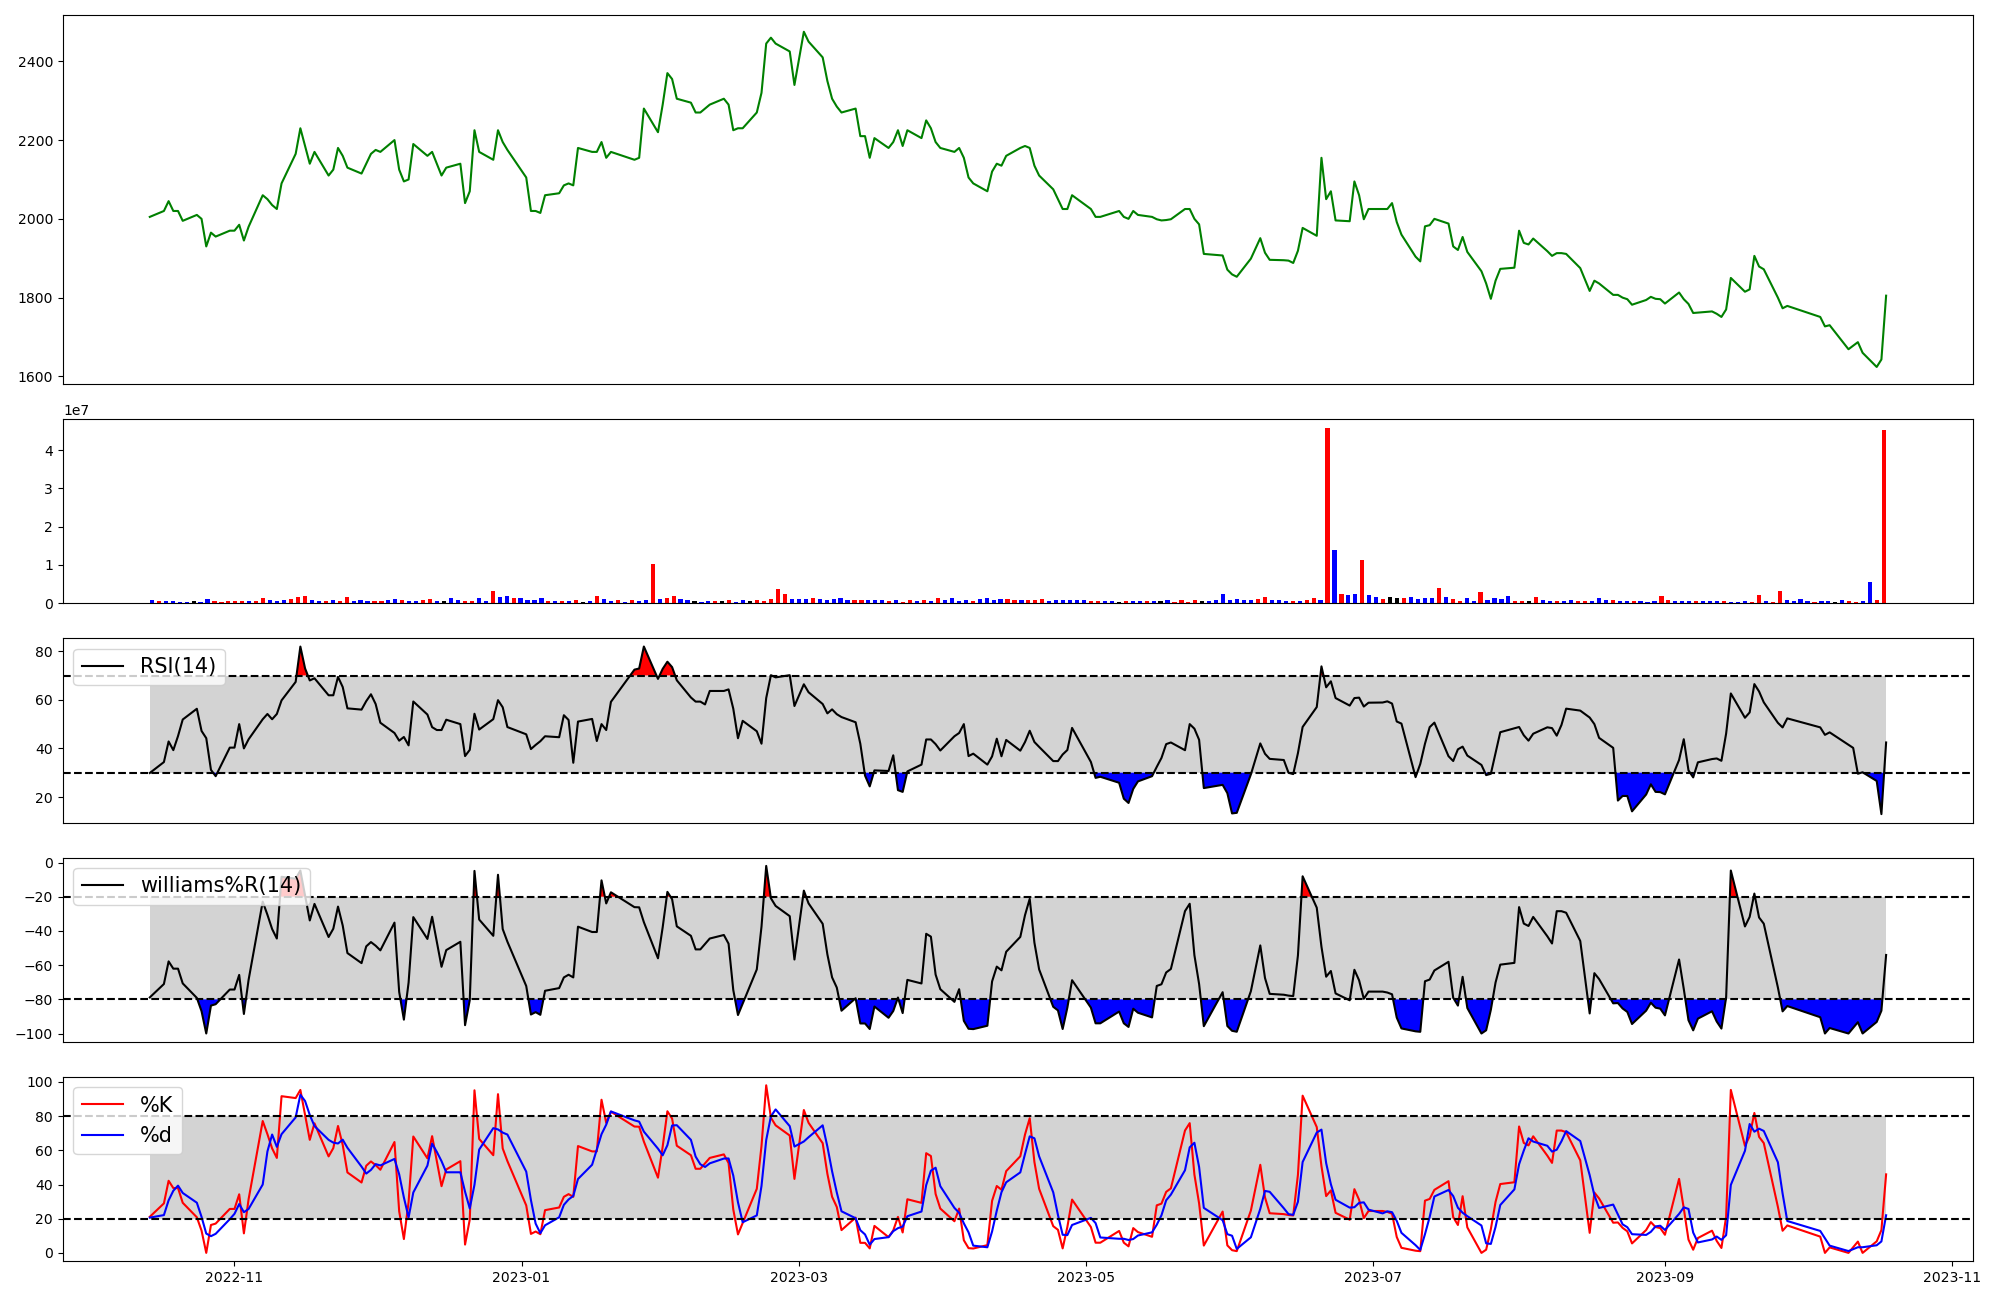Click the tall blue volume bar beside the June spike
The height and width of the screenshot is (1300, 2000).
tap(1334, 576)
